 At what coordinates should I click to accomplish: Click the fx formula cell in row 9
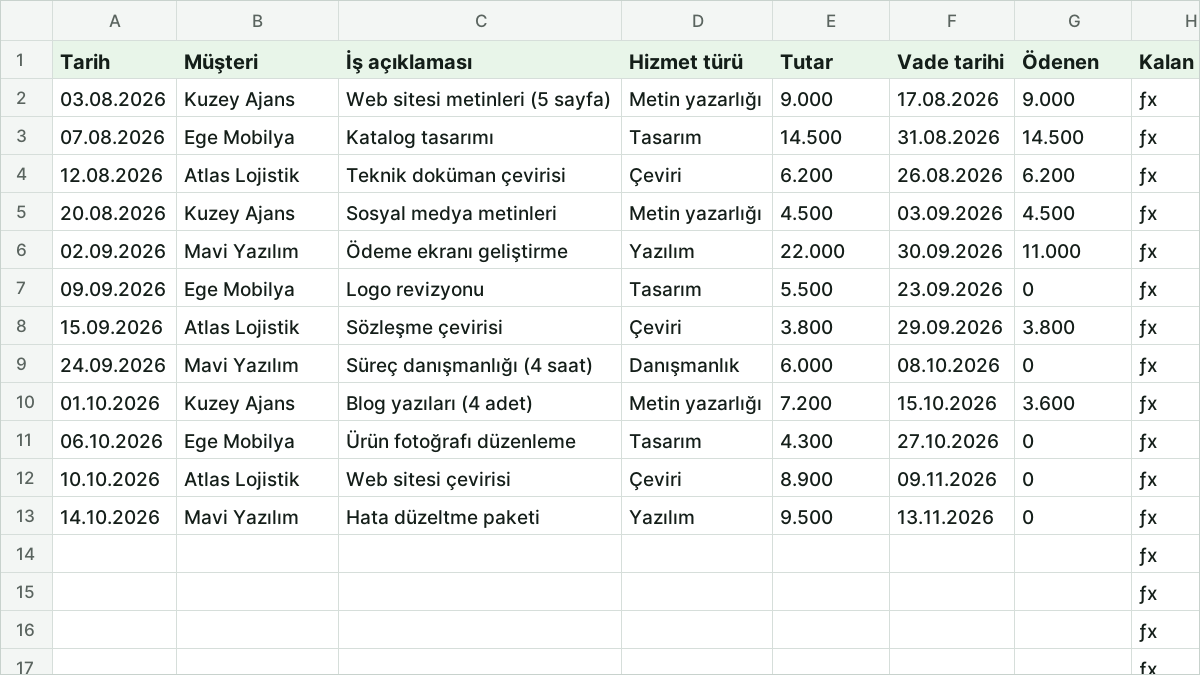[1166, 365]
